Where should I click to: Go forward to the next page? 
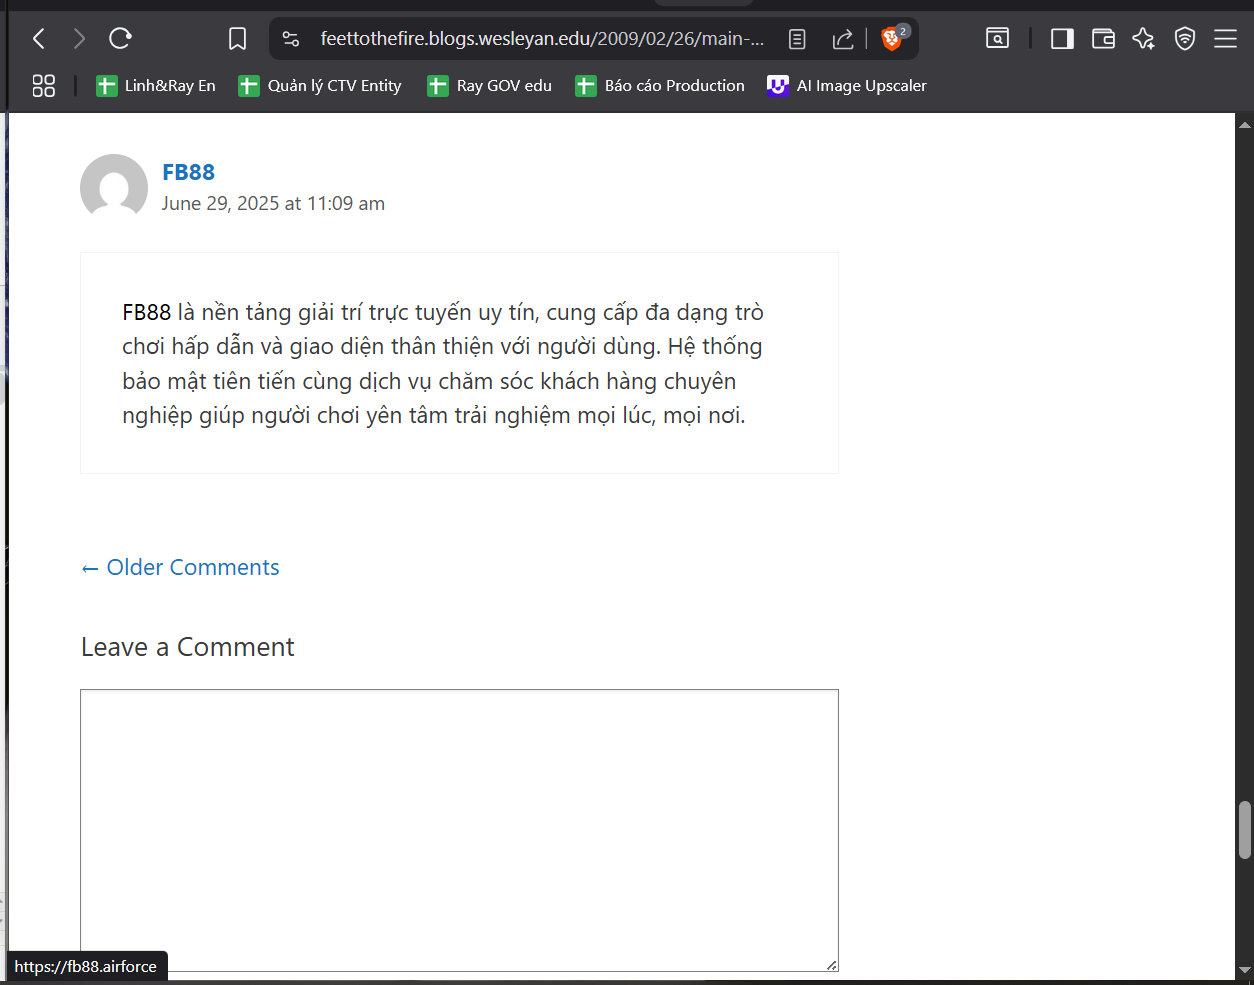[x=79, y=39]
